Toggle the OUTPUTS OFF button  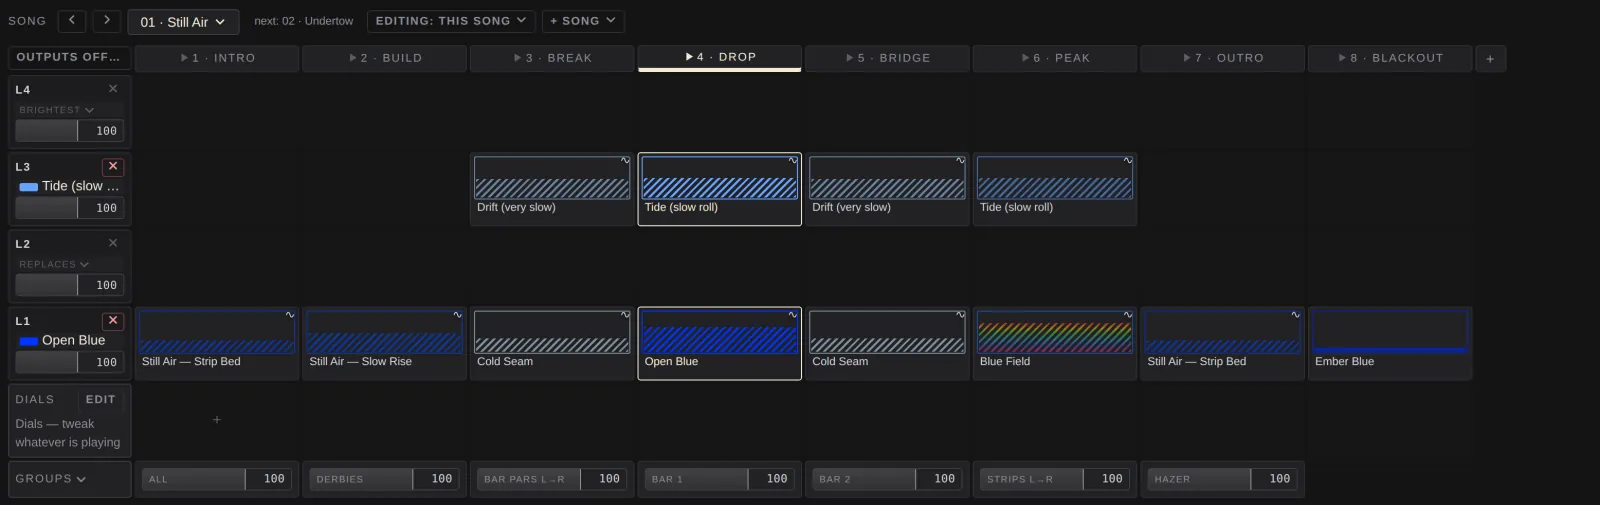[x=69, y=57]
